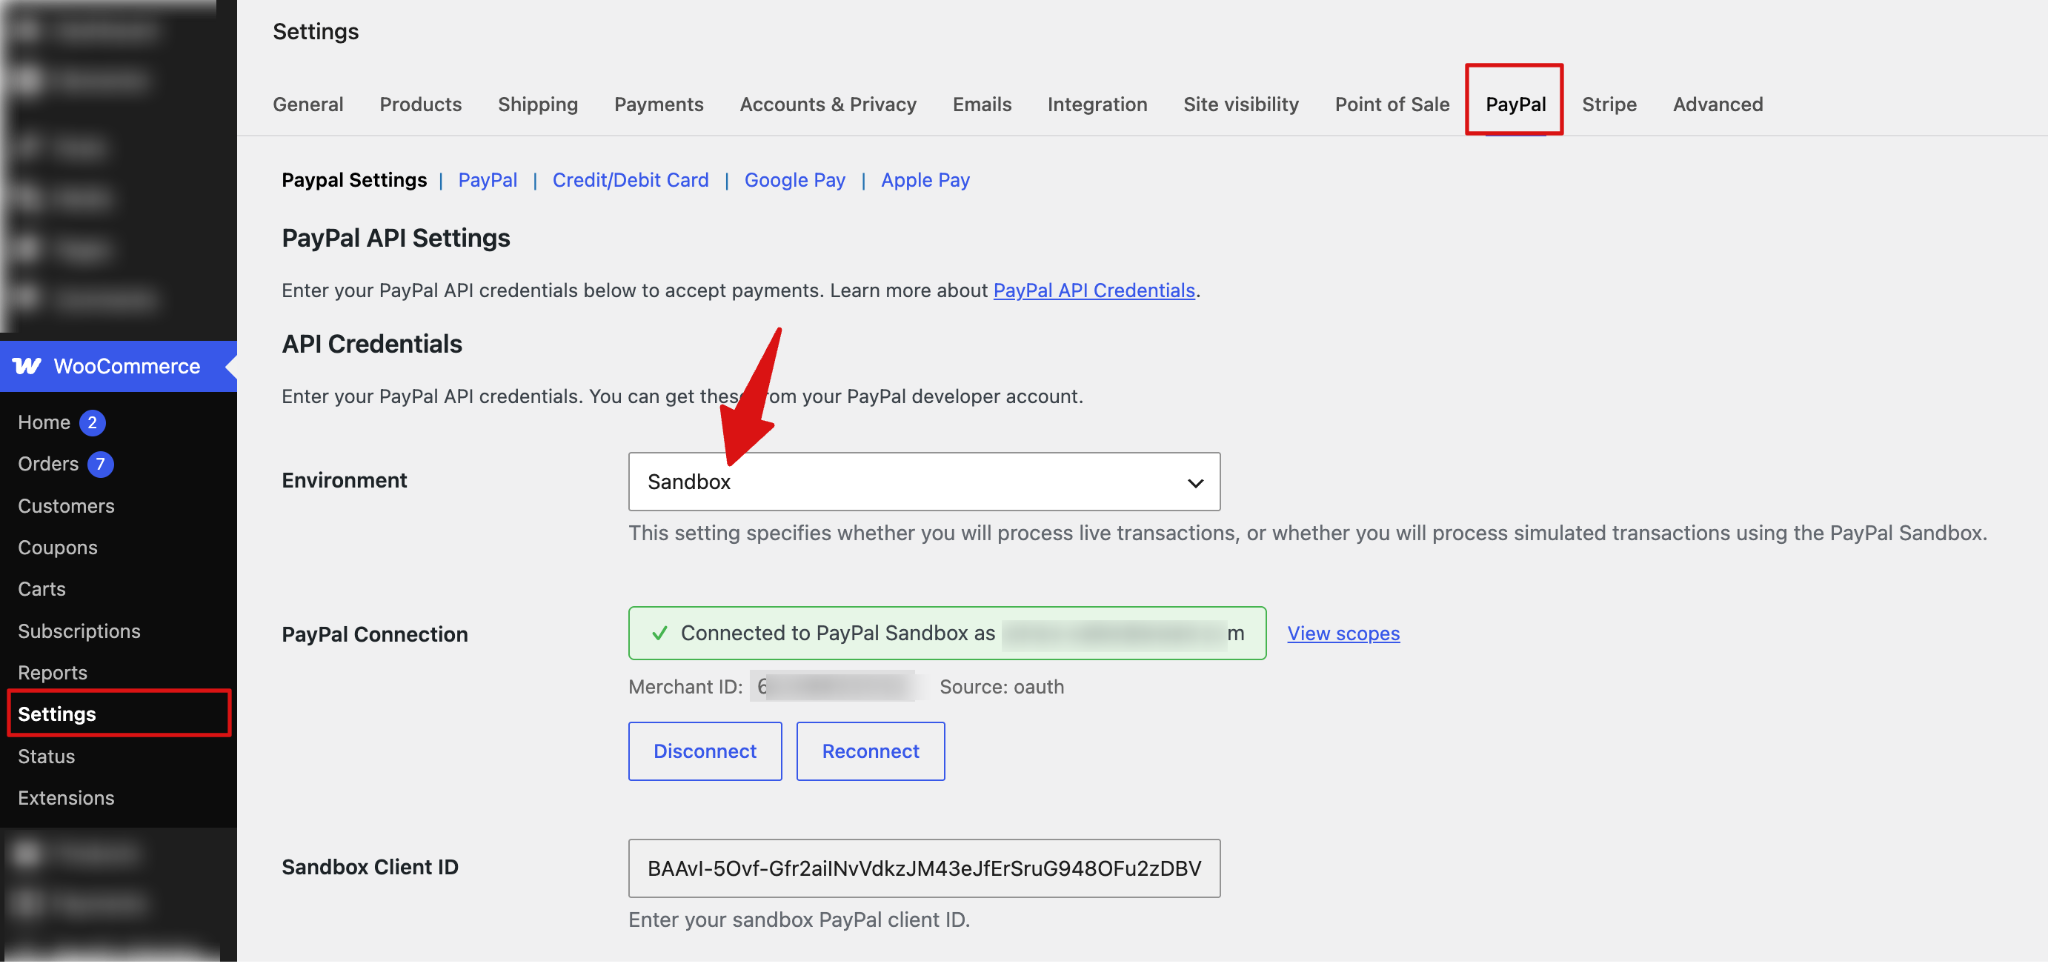Click the "Source: oauth" text
2048x962 pixels.
point(1002,687)
